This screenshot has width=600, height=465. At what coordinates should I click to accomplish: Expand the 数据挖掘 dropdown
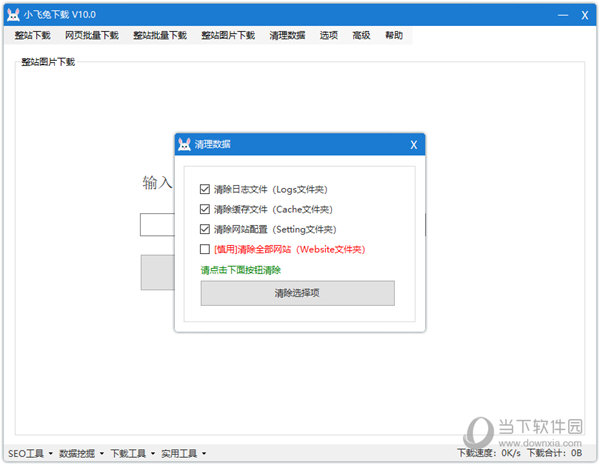[x=81, y=454]
